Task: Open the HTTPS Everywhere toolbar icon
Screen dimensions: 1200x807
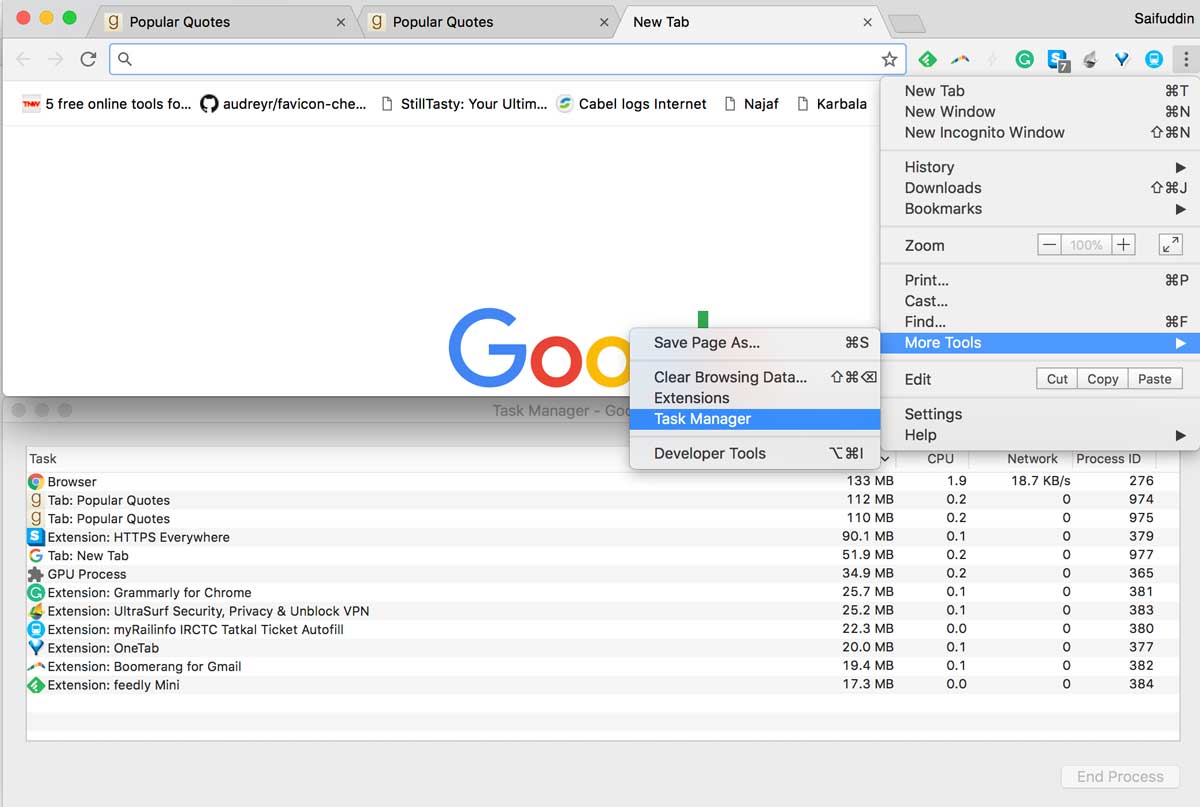Action: (x=1058, y=60)
